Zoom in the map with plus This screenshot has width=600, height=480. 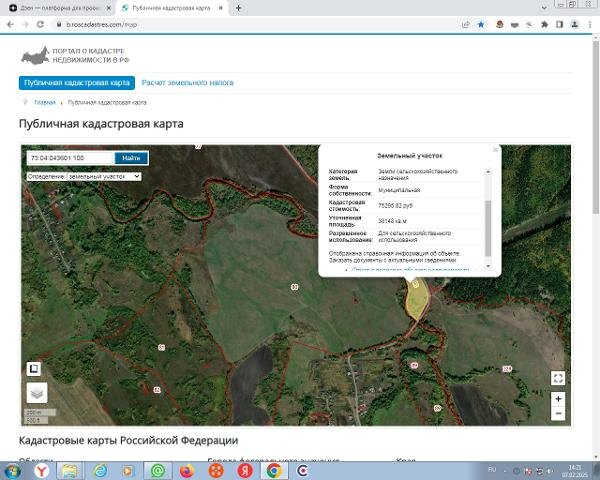(558, 399)
